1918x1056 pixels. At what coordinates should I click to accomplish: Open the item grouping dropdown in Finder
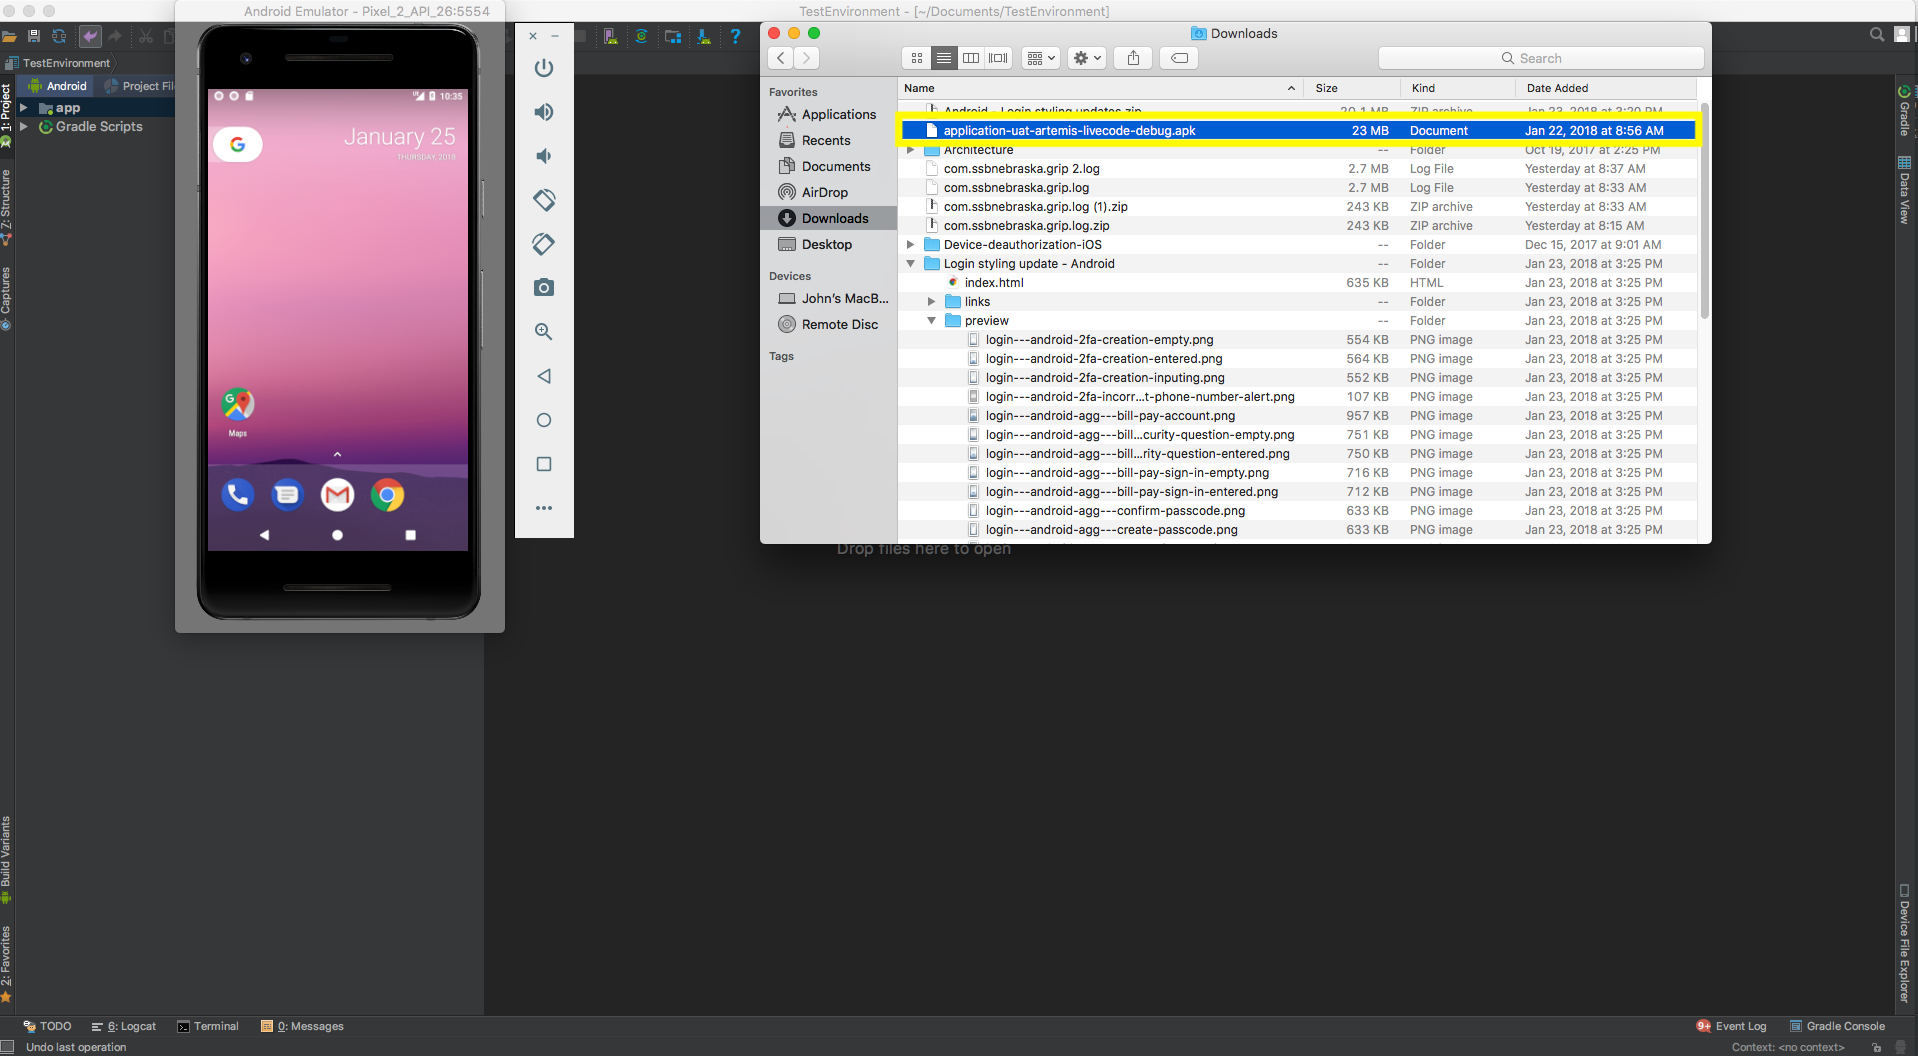tap(1040, 57)
